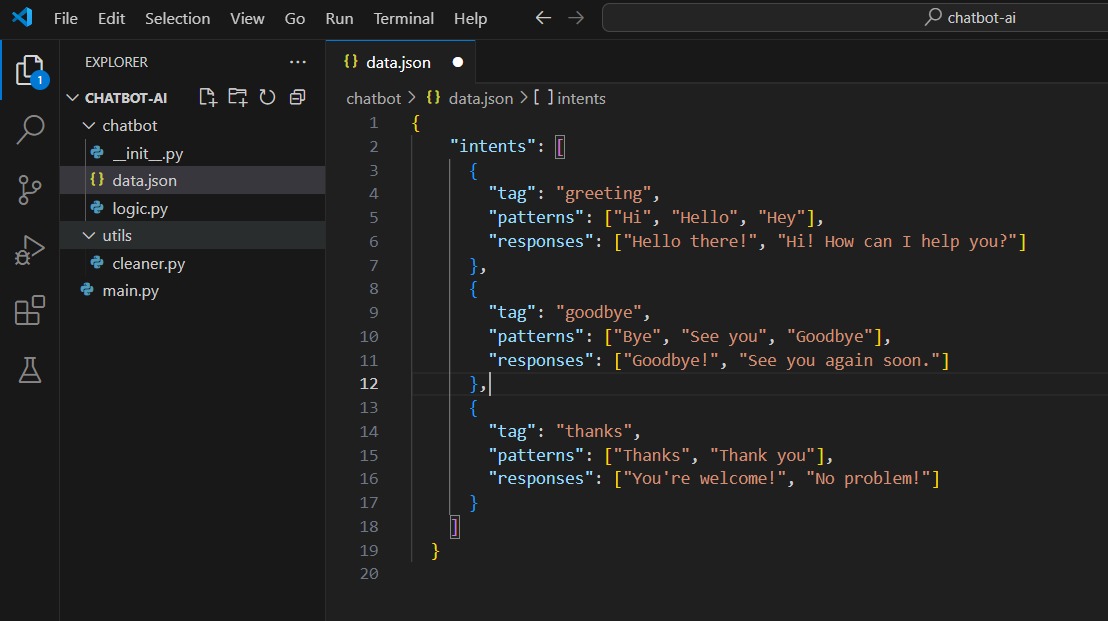Screen dimensions: 1108x621
Task: Open the Terminal menu
Action: [x=403, y=18]
